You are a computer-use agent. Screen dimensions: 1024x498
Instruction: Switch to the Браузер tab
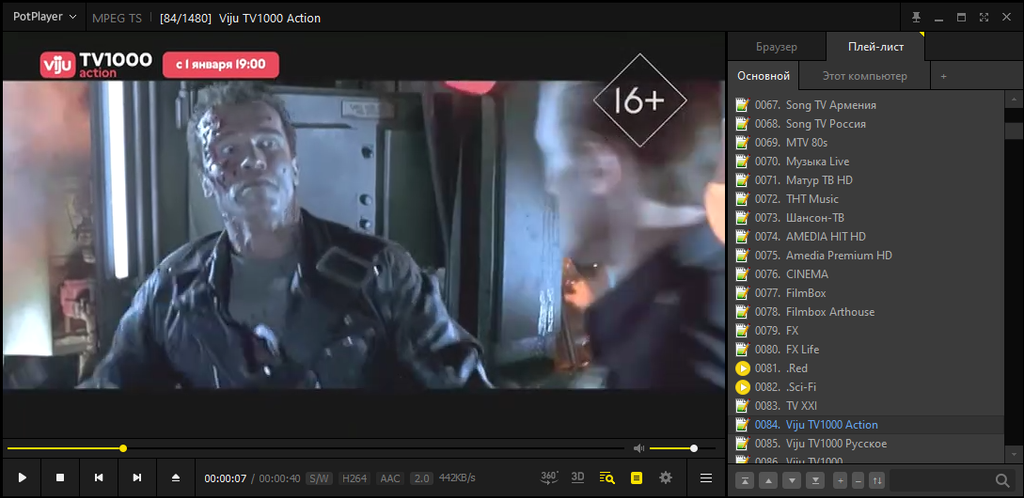coord(776,47)
